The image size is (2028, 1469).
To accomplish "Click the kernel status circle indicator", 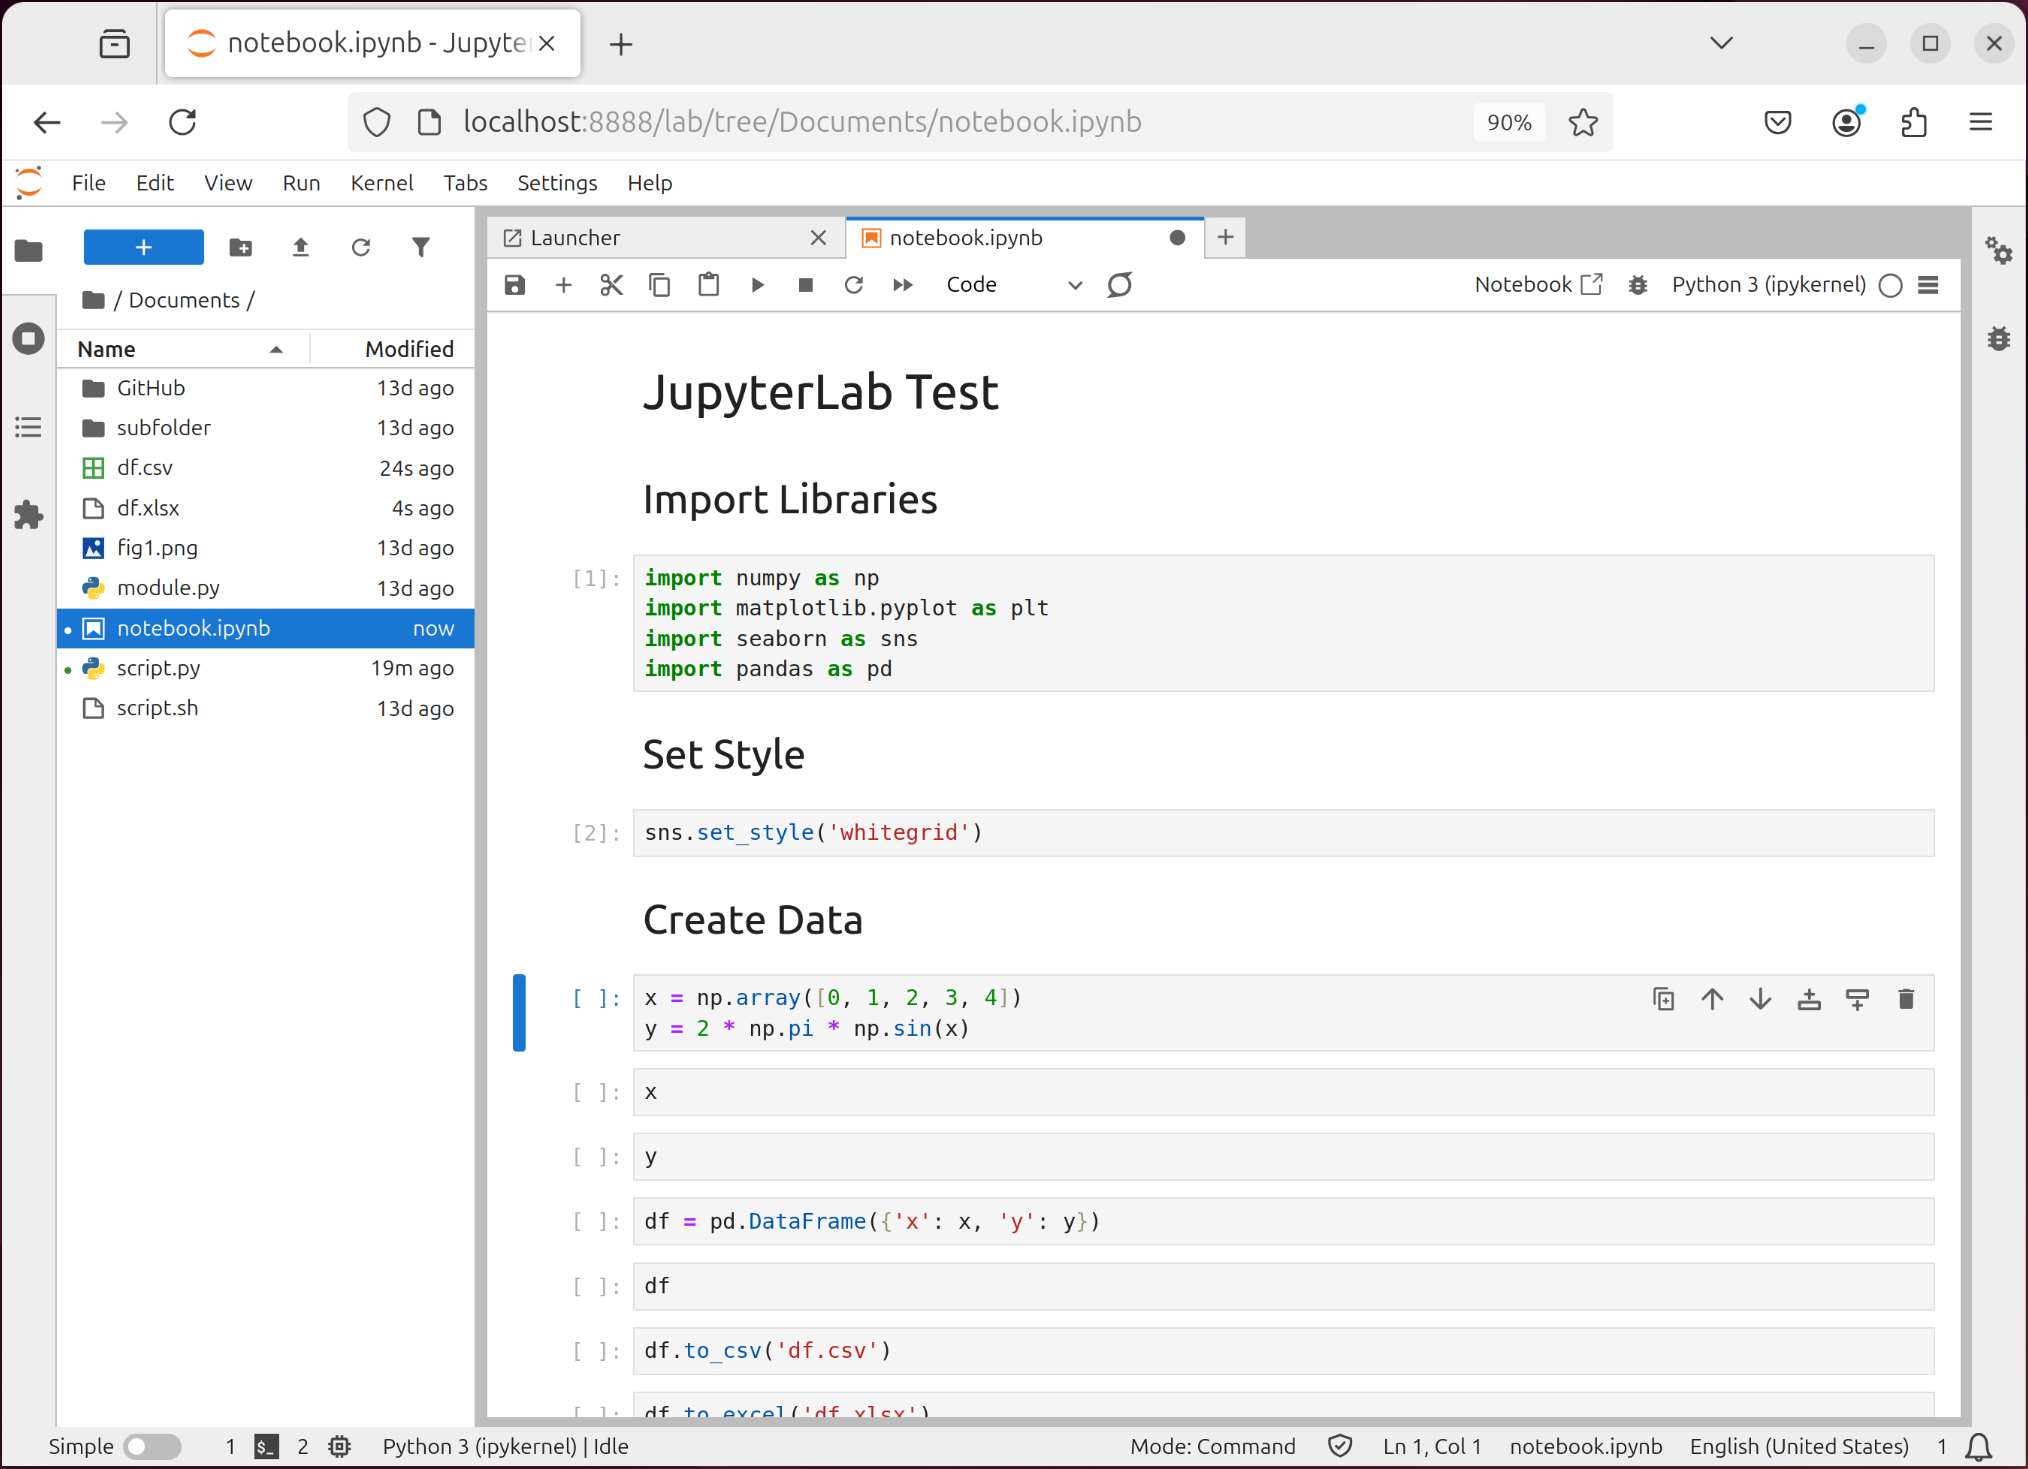I will point(1891,285).
